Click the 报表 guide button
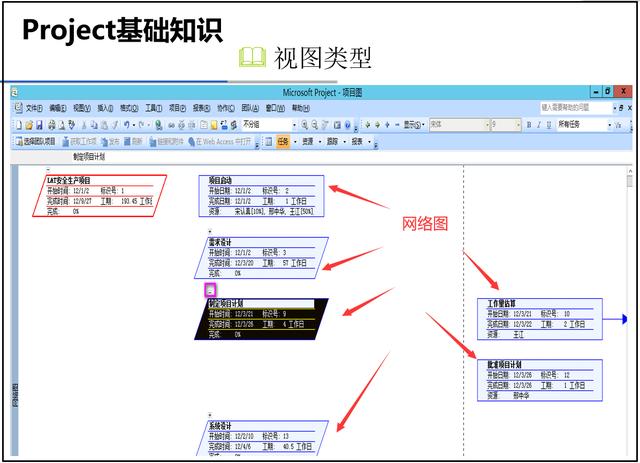 pyautogui.click(x=357, y=141)
